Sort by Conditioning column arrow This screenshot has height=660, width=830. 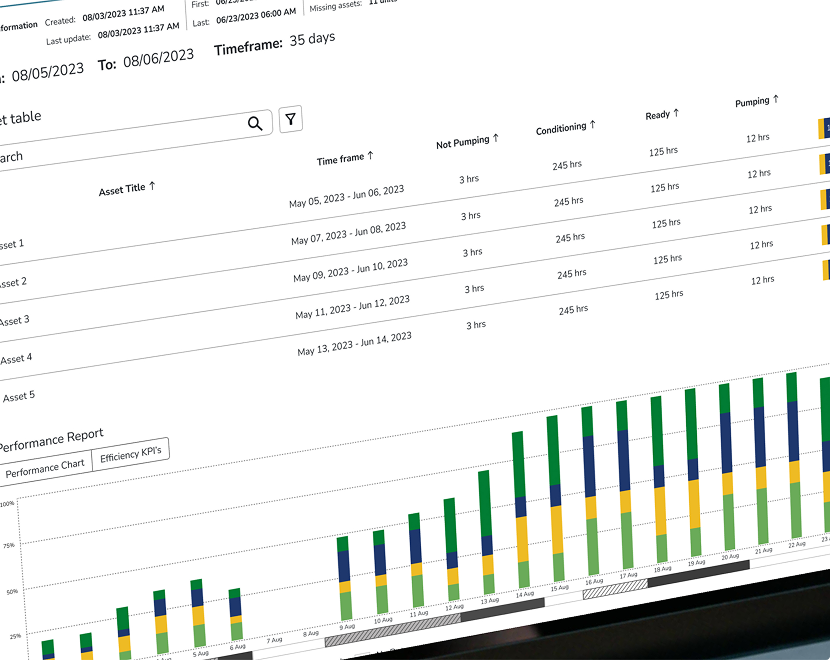click(x=593, y=124)
